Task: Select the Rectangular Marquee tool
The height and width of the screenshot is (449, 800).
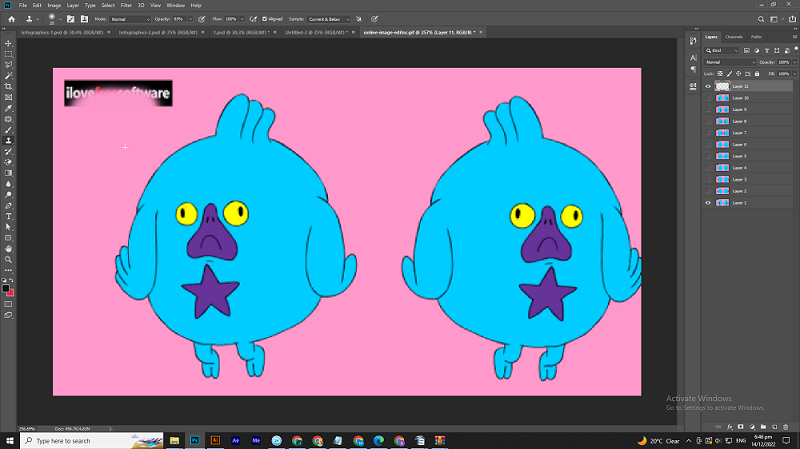Action: 8,54
